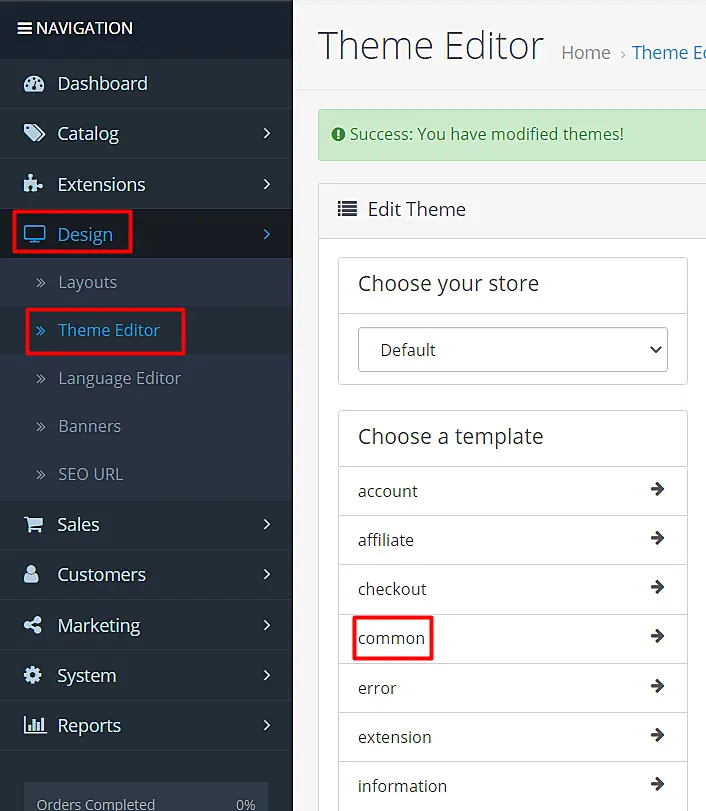
Task: Click the Home breadcrumb link
Action: pyautogui.click(x=586, y=53)
